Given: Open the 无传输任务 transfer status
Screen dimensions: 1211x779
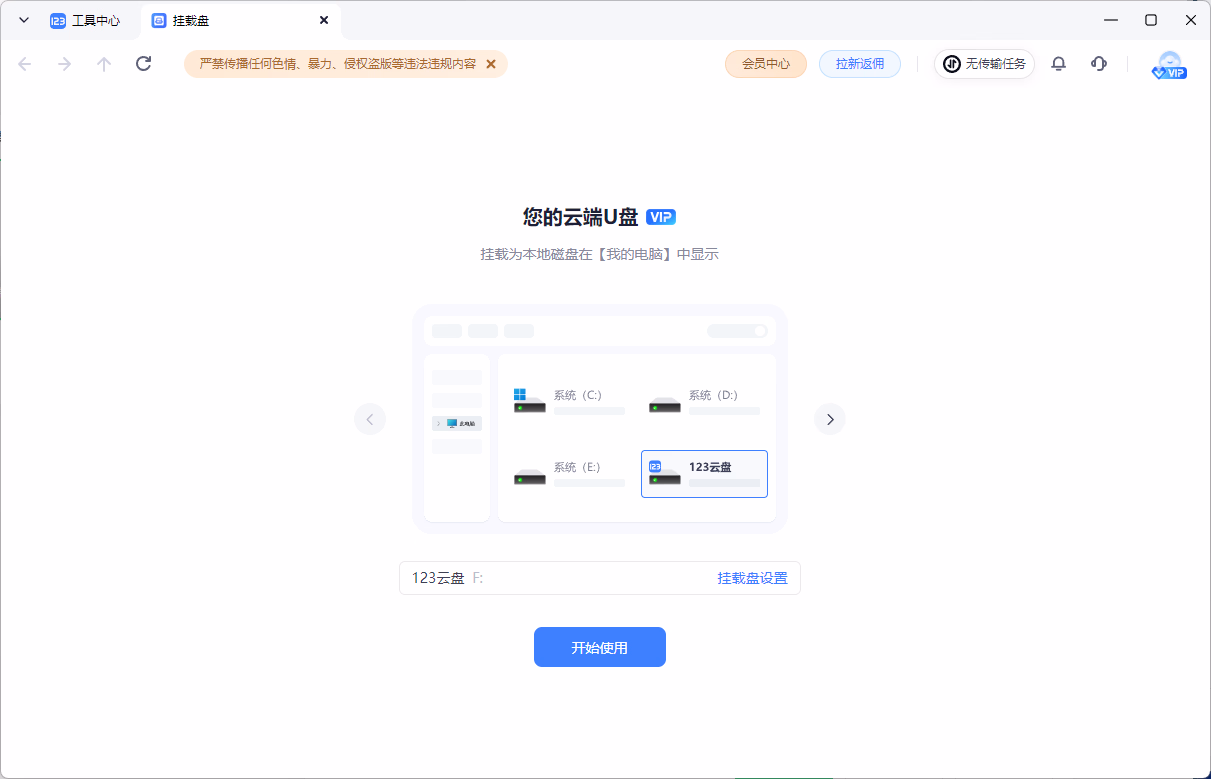Looking at the screenshot, I should pyautogui.click(x=984, y=64).
